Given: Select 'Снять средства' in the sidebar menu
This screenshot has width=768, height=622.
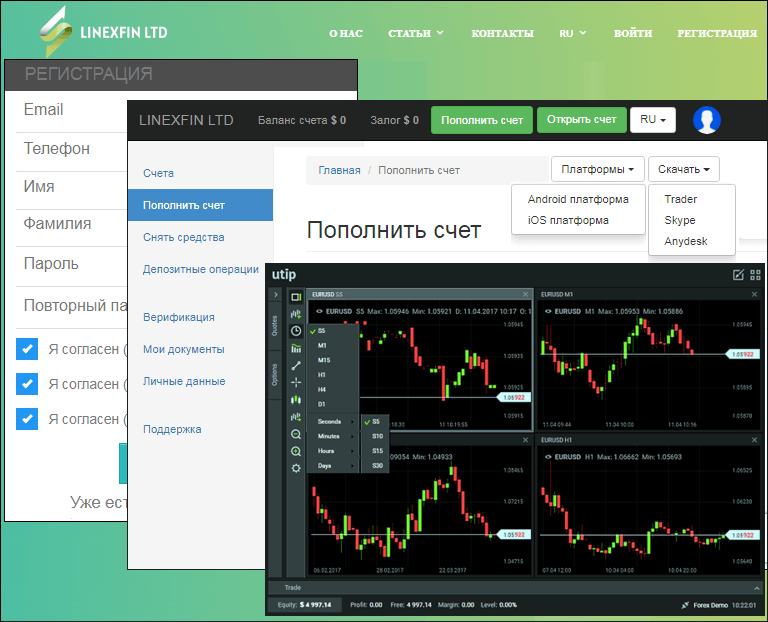Looking at the screenshot, I should pos(183,237).
